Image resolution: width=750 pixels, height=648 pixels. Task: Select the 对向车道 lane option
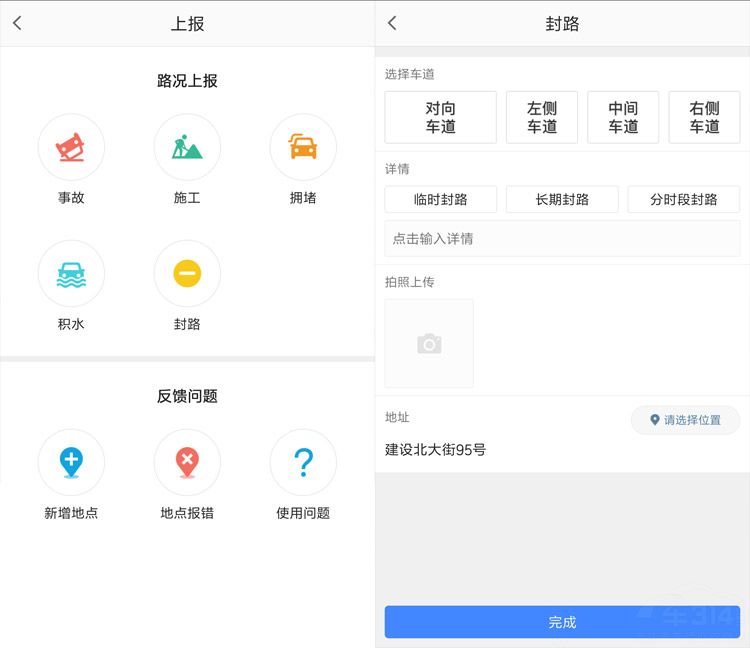(440, 117)
